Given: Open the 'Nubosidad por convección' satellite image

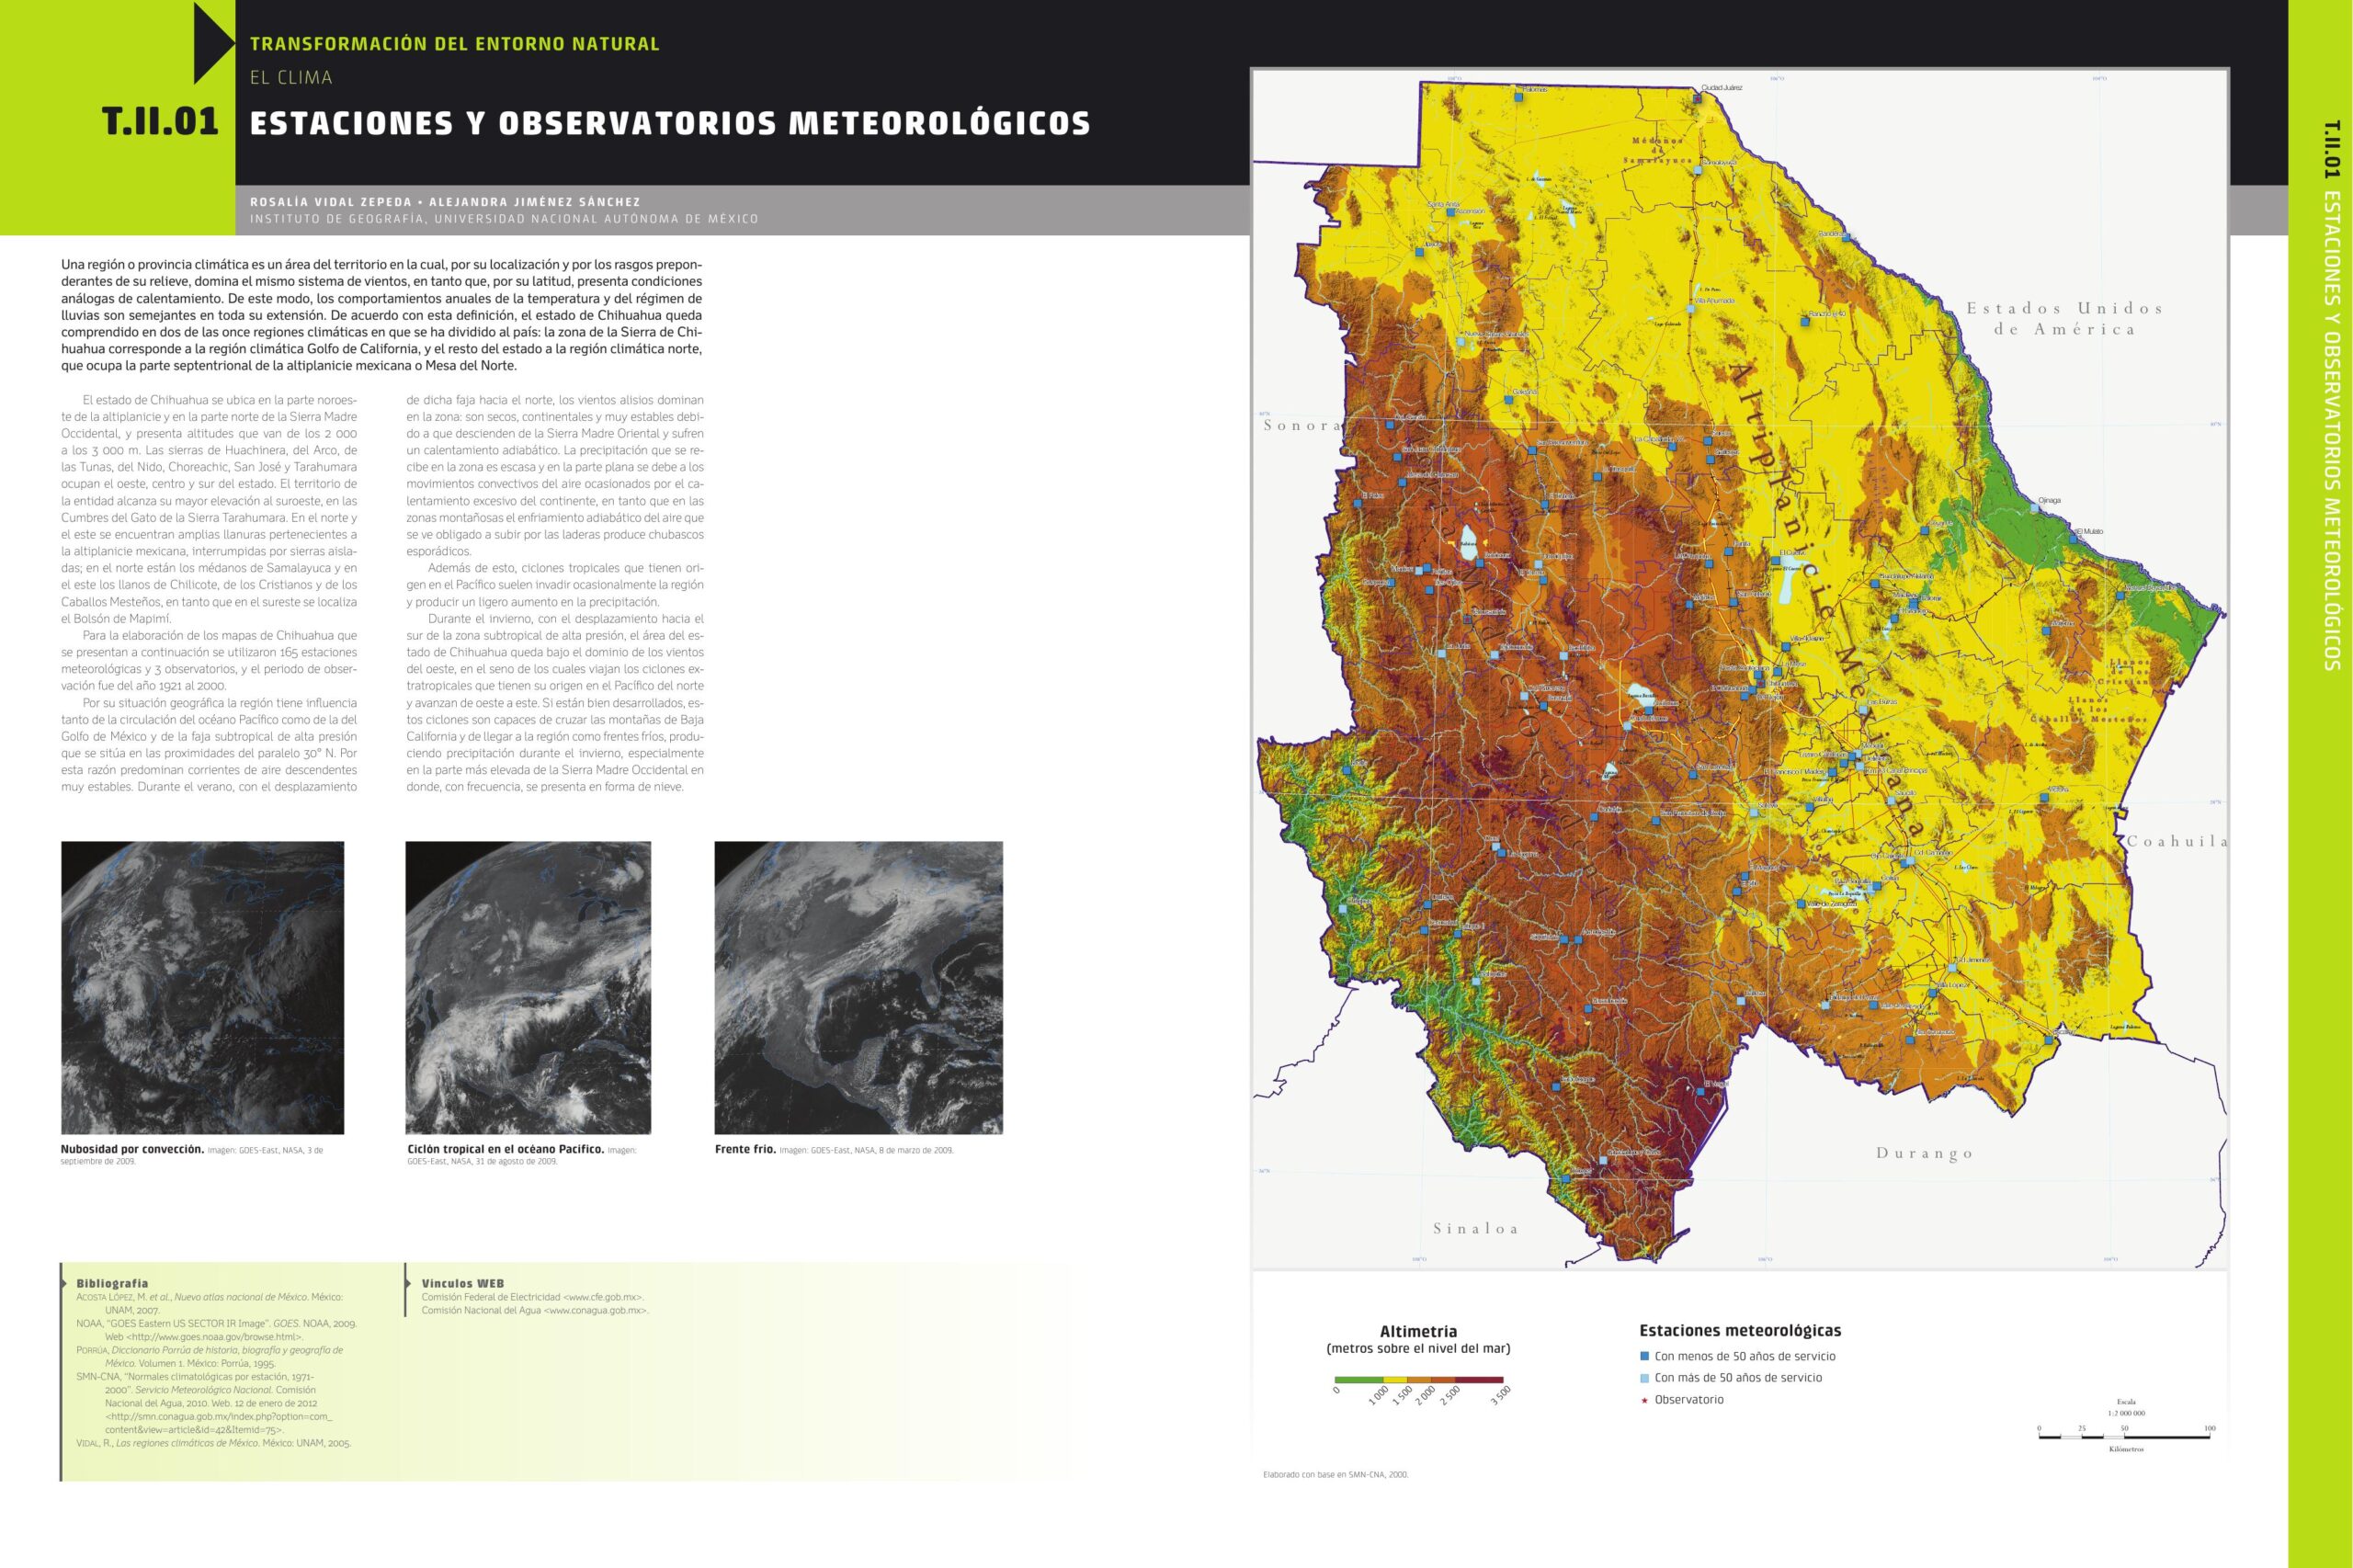Looking at the screenshot, I should (x=202, y=987).
